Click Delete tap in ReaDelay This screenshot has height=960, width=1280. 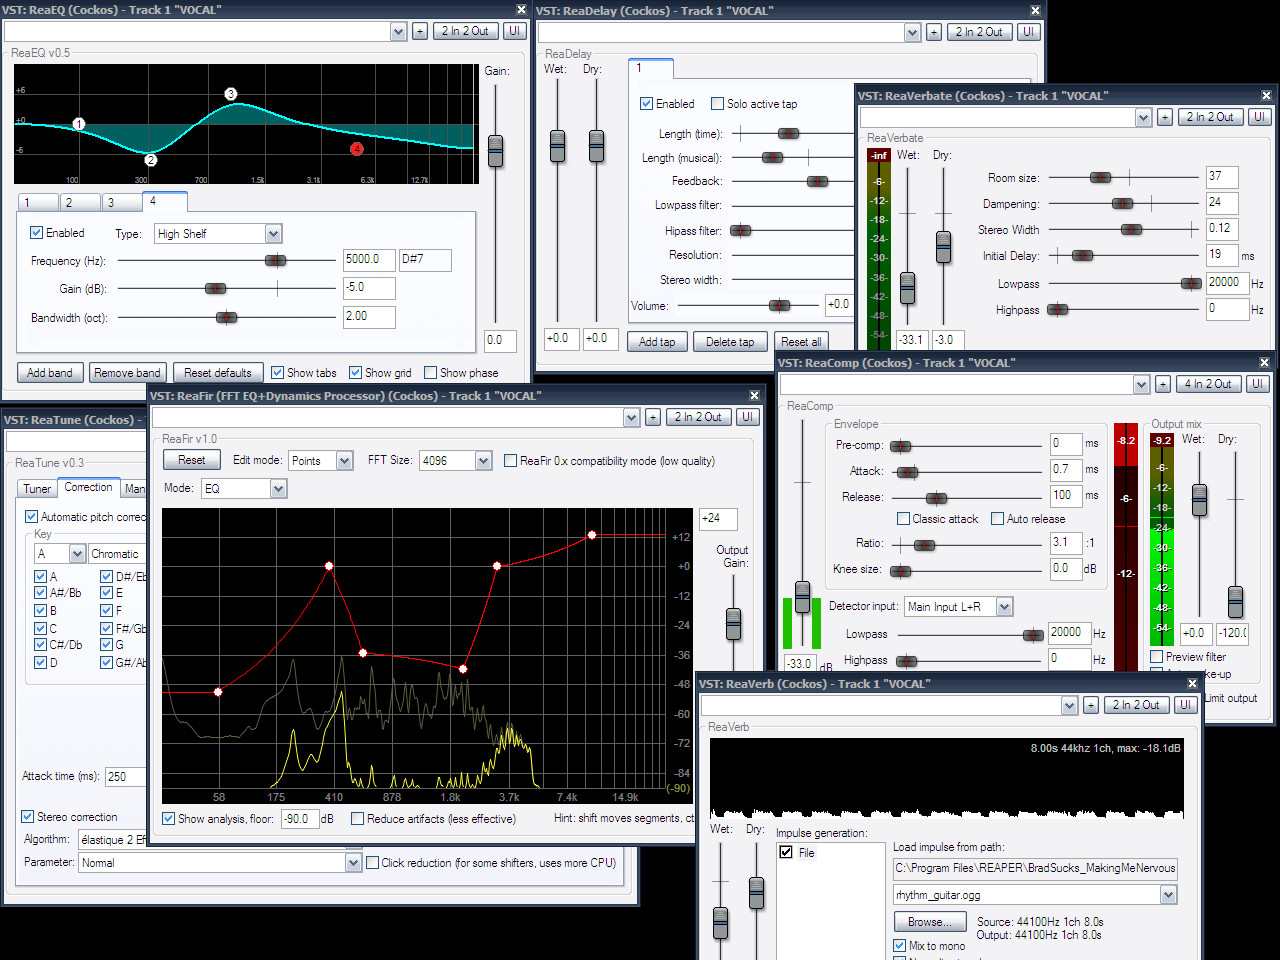click(730, 342)
